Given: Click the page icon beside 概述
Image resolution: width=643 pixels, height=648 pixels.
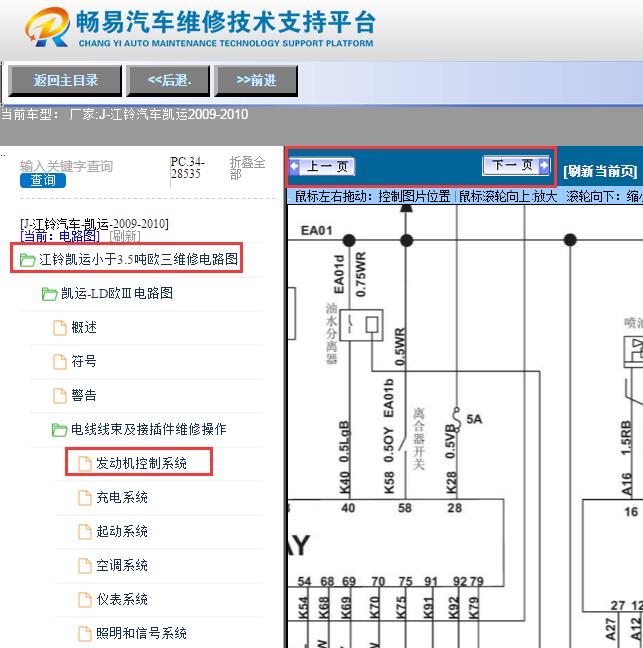Looking at the screenshot, I should [x=60, y=328].
